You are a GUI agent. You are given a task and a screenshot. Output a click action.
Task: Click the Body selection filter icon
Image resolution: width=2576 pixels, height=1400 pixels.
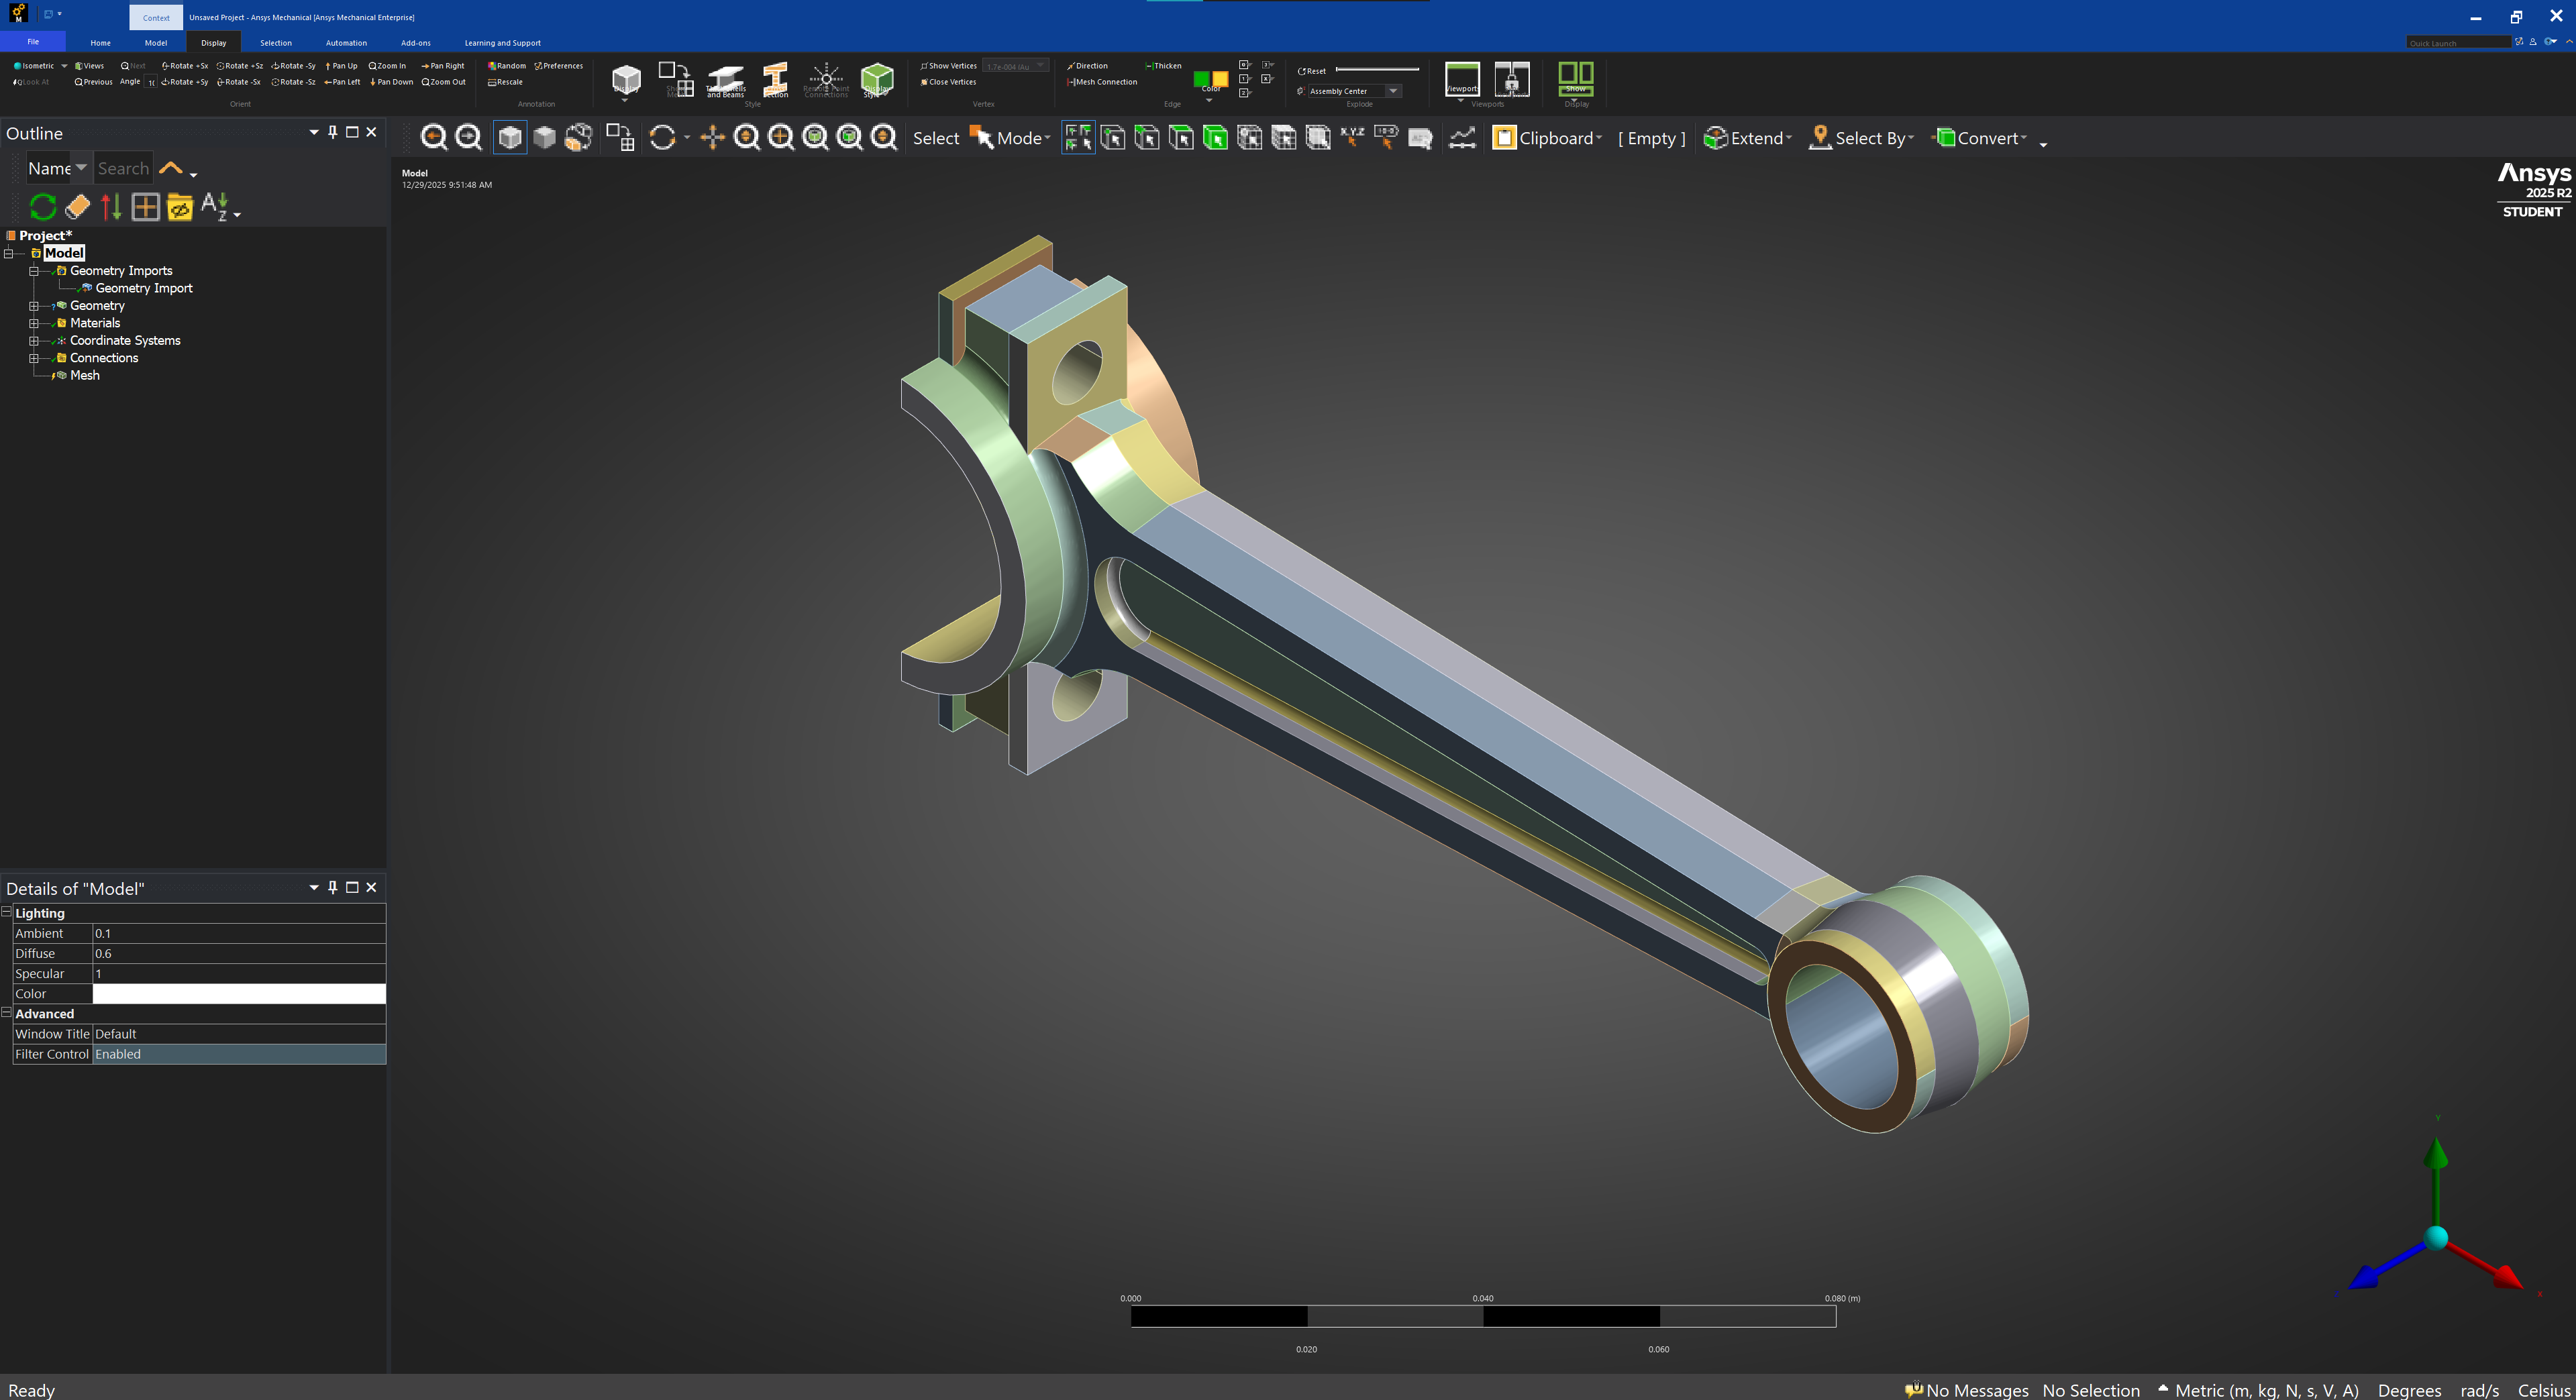click(x=1215, y=138)
